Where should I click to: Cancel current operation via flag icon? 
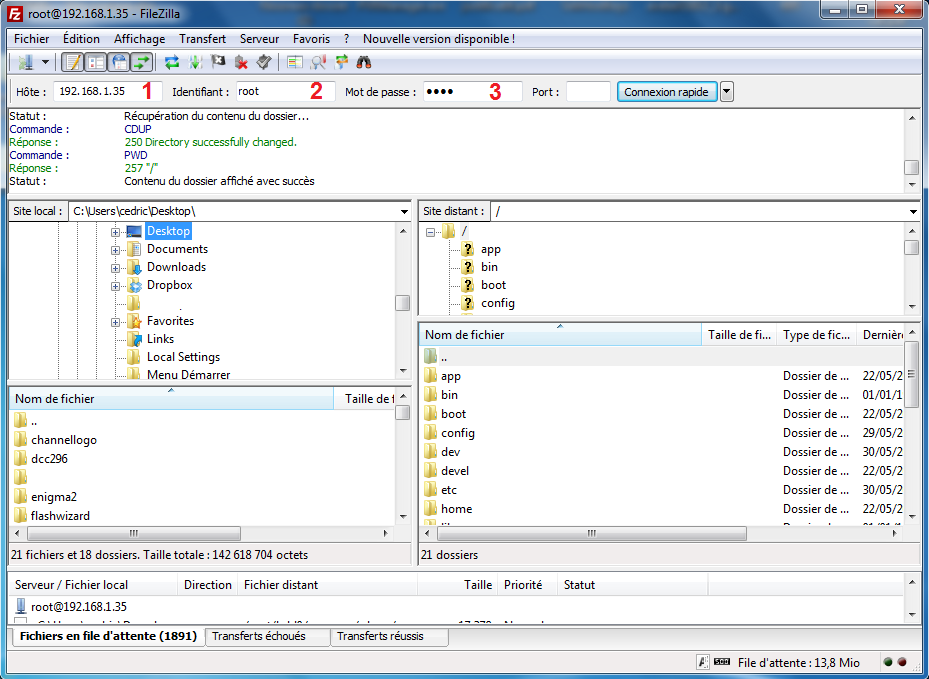click(218, 62)
